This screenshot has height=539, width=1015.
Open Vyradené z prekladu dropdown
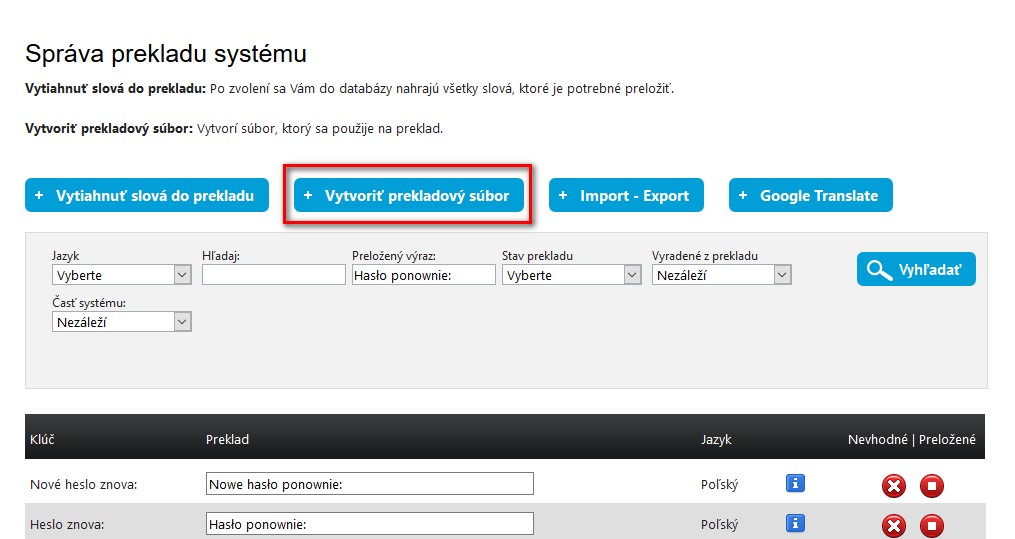(721, 275)
